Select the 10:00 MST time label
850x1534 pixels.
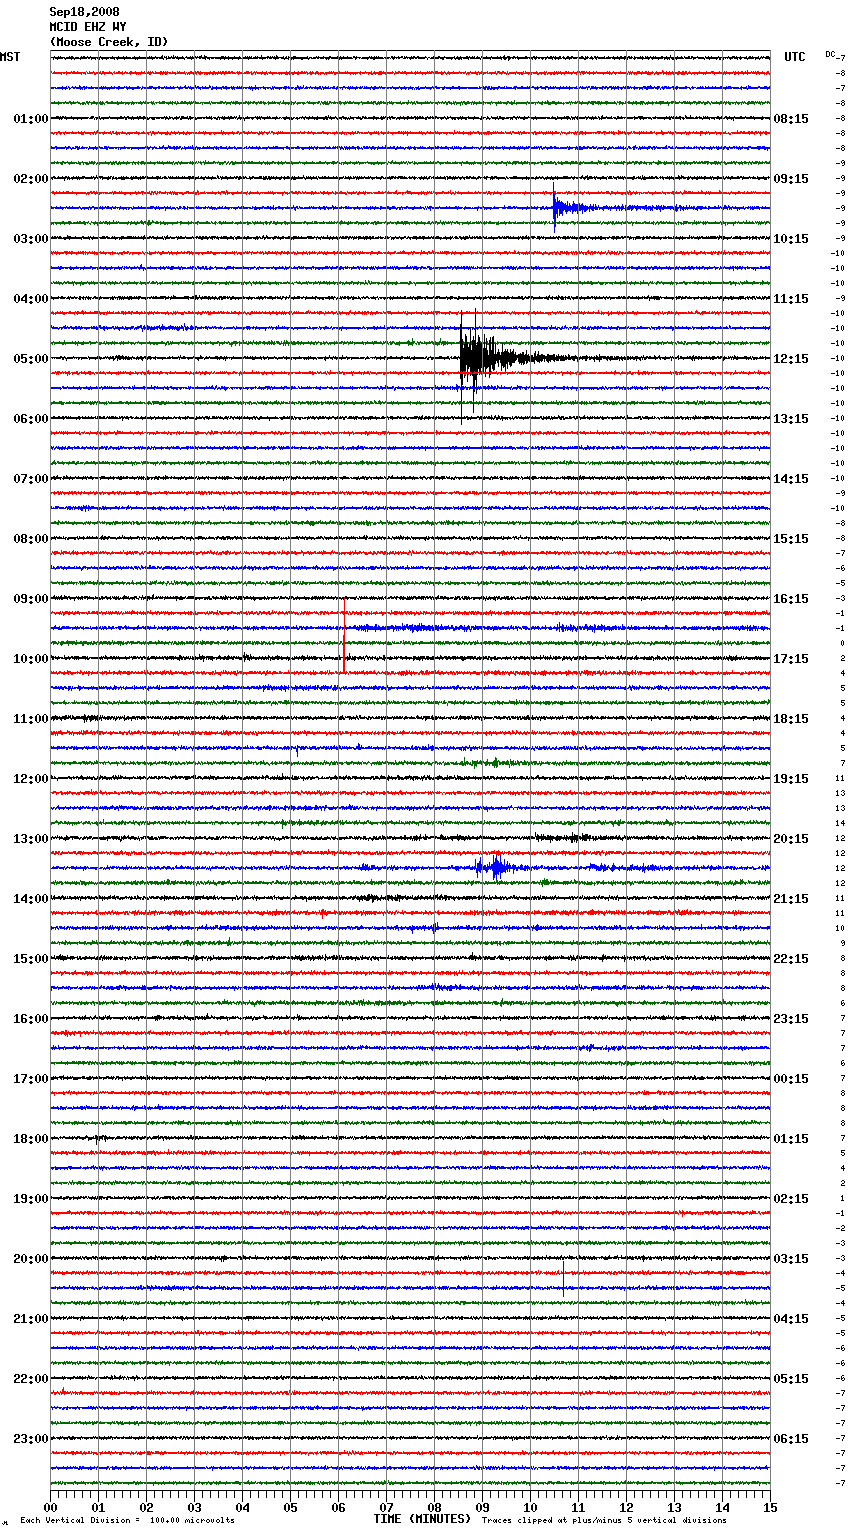(30, 659)
